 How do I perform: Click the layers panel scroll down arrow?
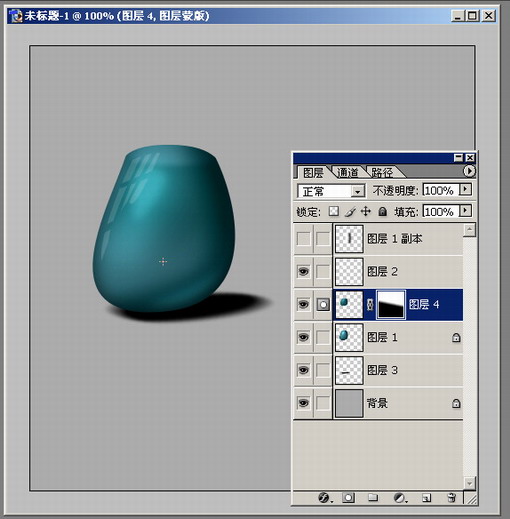pyautogui.click(x=469, y=483)
